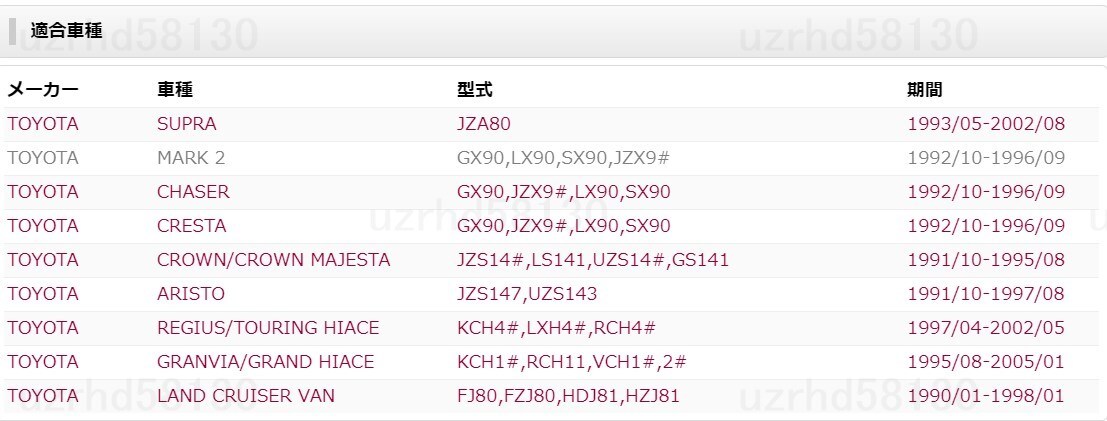The image size is (1107, 421).
Task: Click the 適合車種 section header
Action: click(66, 32)
